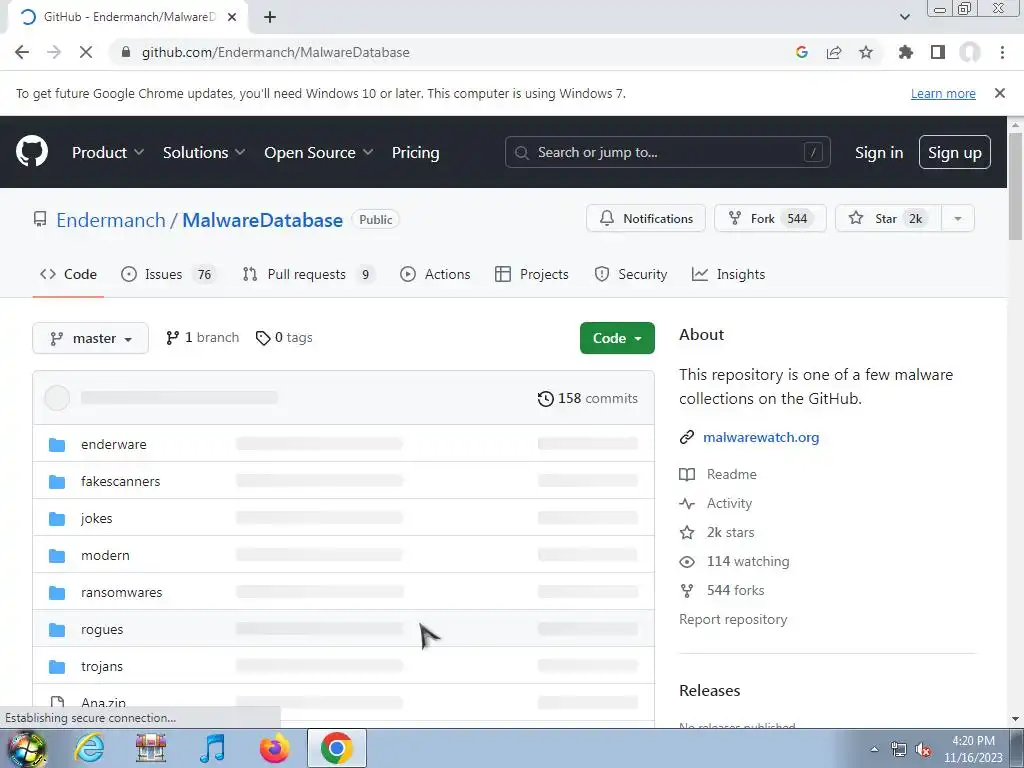The image size is (1024, 768).
Task: Click Sign in
Action: 879,152
